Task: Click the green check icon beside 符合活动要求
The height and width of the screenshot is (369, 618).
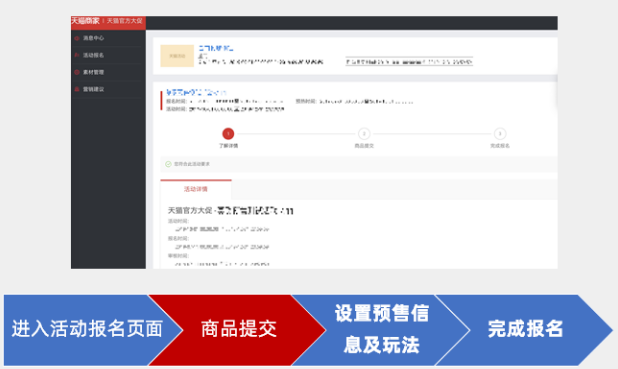Action: (x=168, y=164)
